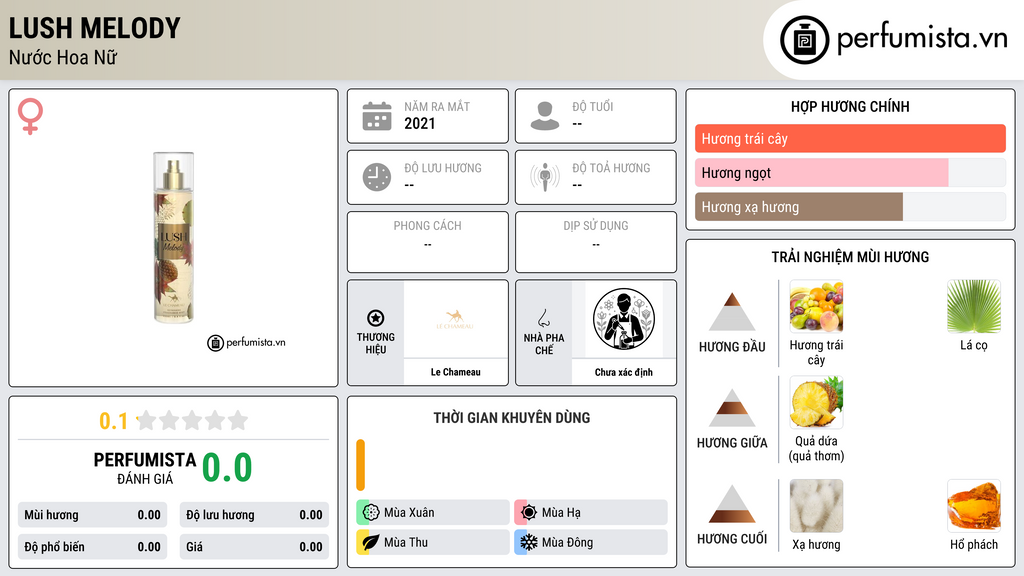Click the orange Hương trái cây accord bar
1024x576 pixels.
(x=850, y=138)
